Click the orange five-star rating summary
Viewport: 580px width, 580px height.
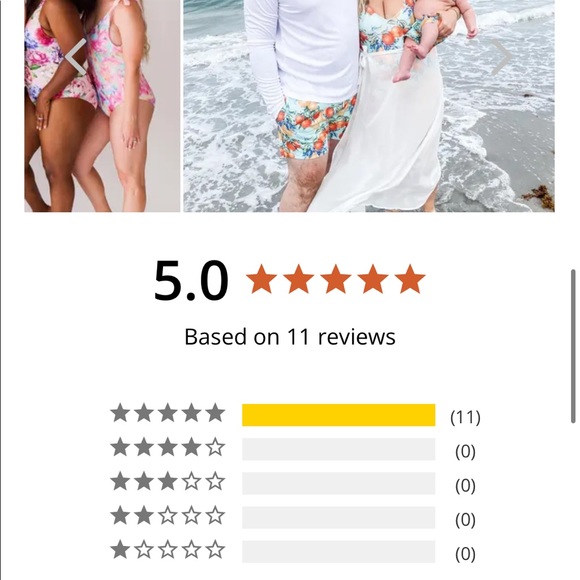tap(335, 279)
